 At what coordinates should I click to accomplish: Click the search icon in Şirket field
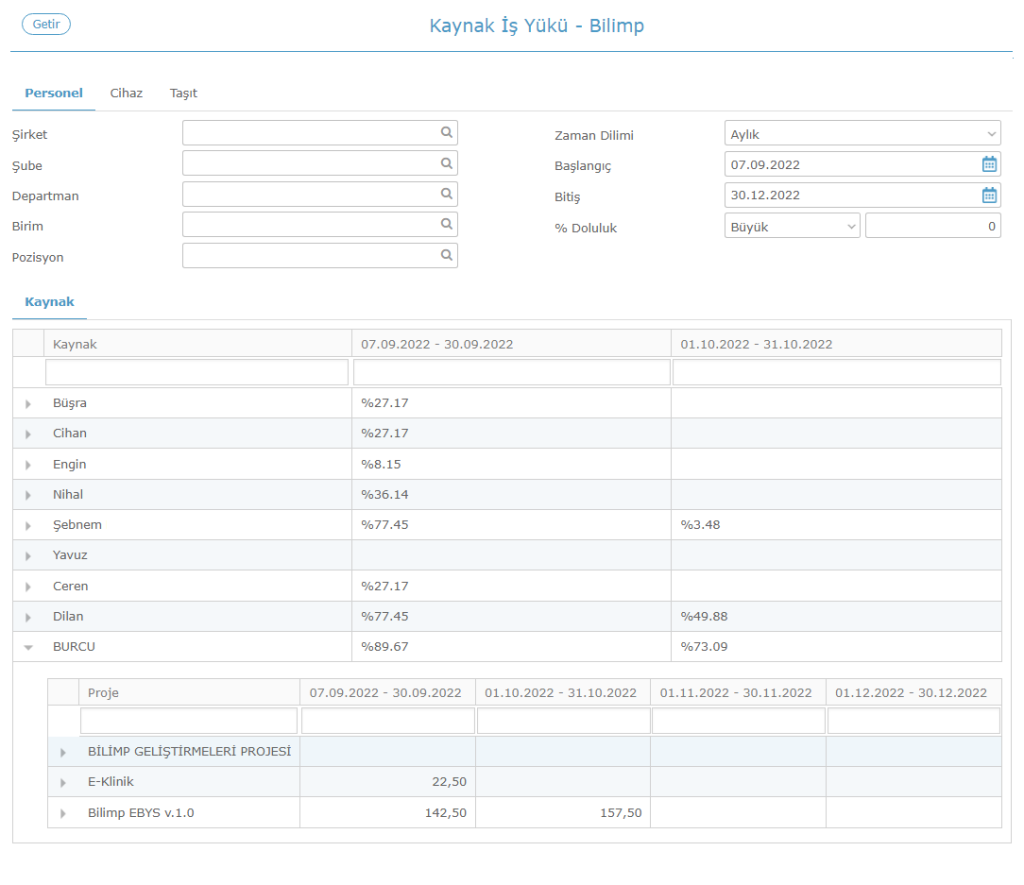point(446,132)
